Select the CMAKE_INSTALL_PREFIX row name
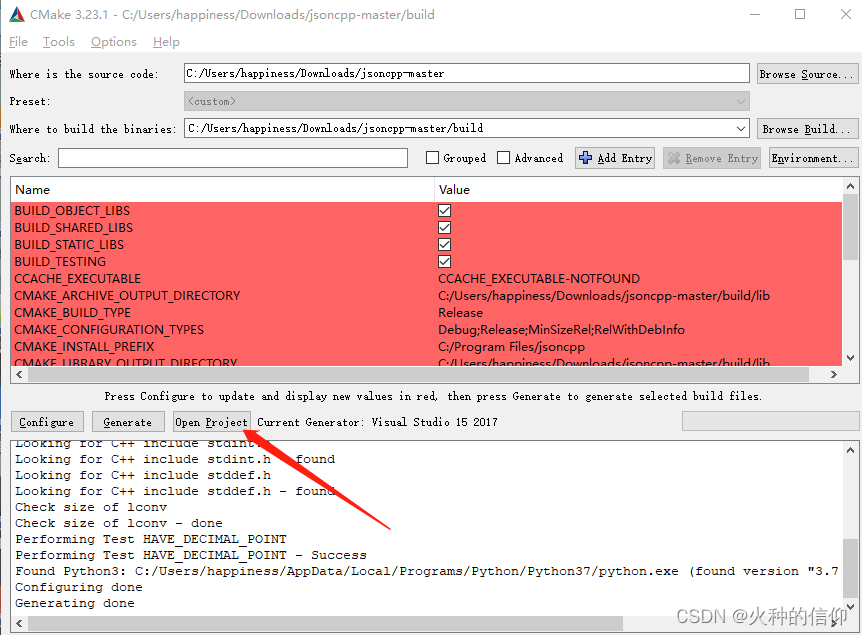 click(84, 347)
